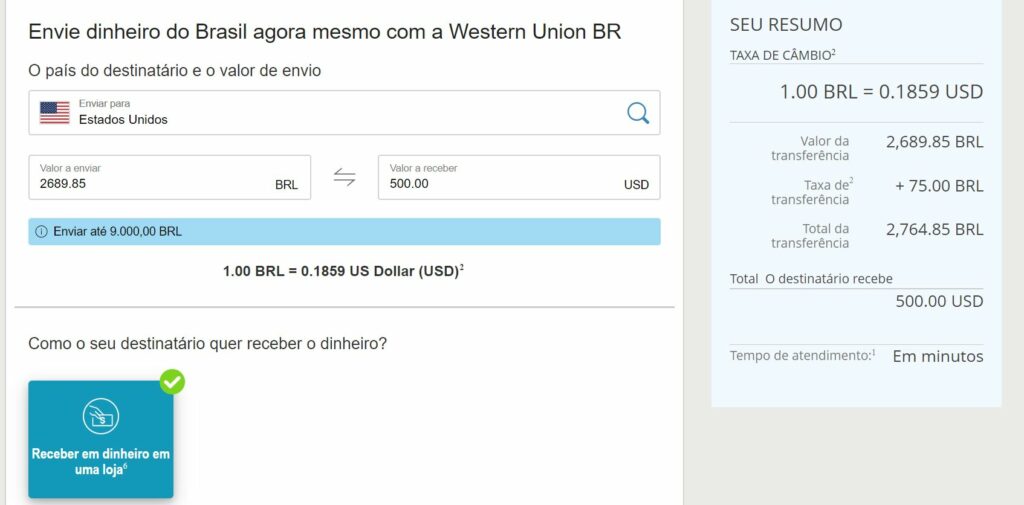Click the search magnifier icon in country field
1024x505 pixels.
pyautogui.click(x=638, y=112)
